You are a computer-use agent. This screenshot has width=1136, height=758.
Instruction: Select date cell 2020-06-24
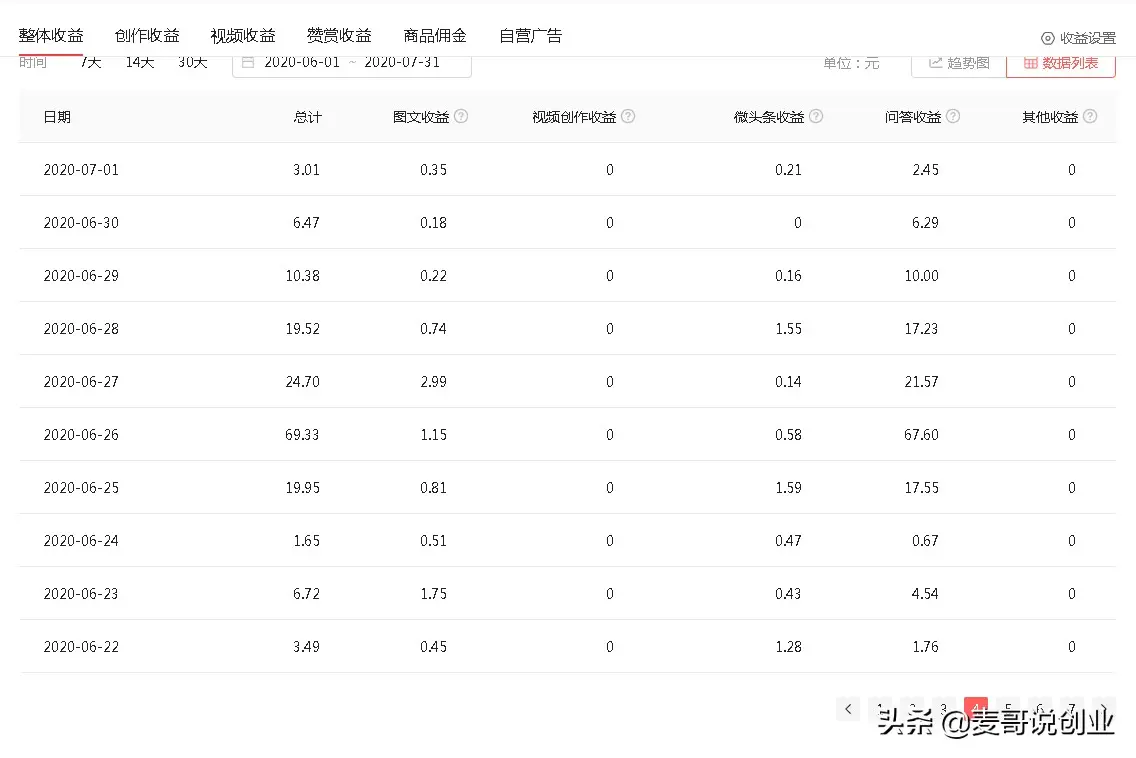pyautogui.click(x=81, y=541)
